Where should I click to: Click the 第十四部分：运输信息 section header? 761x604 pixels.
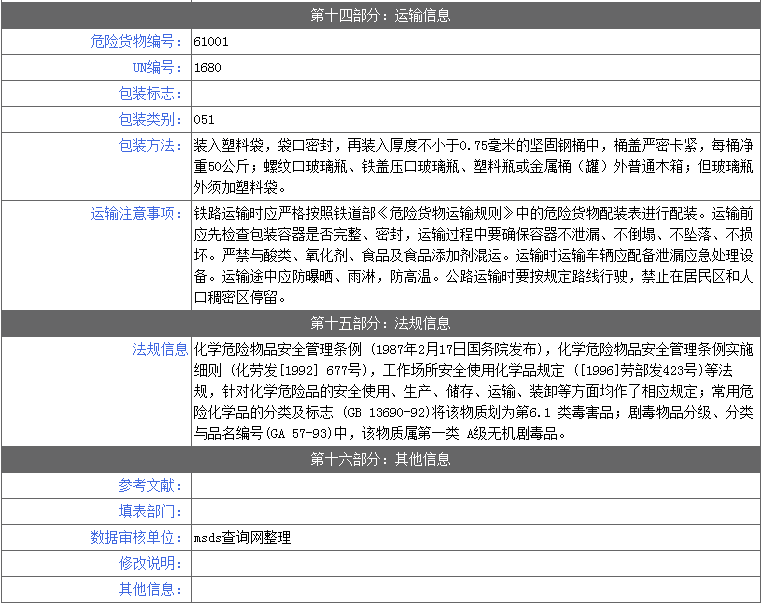[380, 15]
